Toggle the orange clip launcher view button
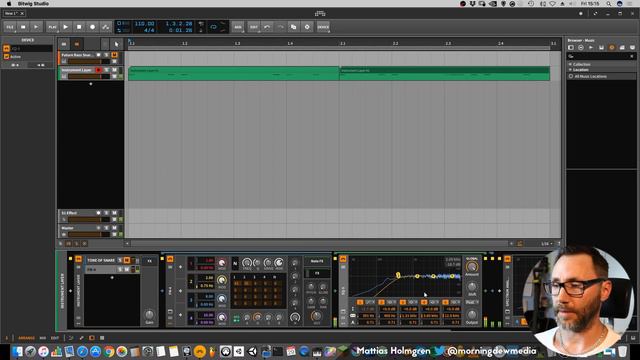The height and width of the screenshot is (360, 640). (x=77, y=44)
